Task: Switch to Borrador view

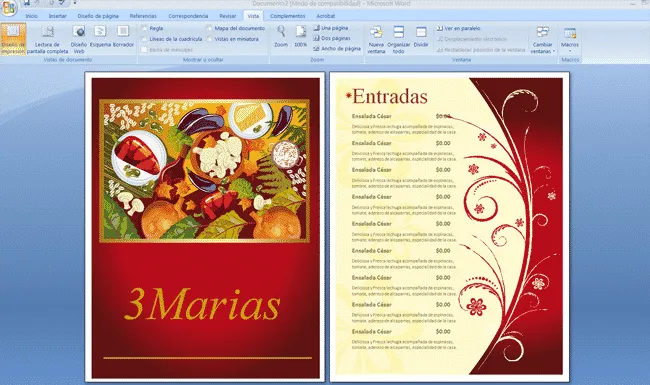Action: click(x=123, y=37)
